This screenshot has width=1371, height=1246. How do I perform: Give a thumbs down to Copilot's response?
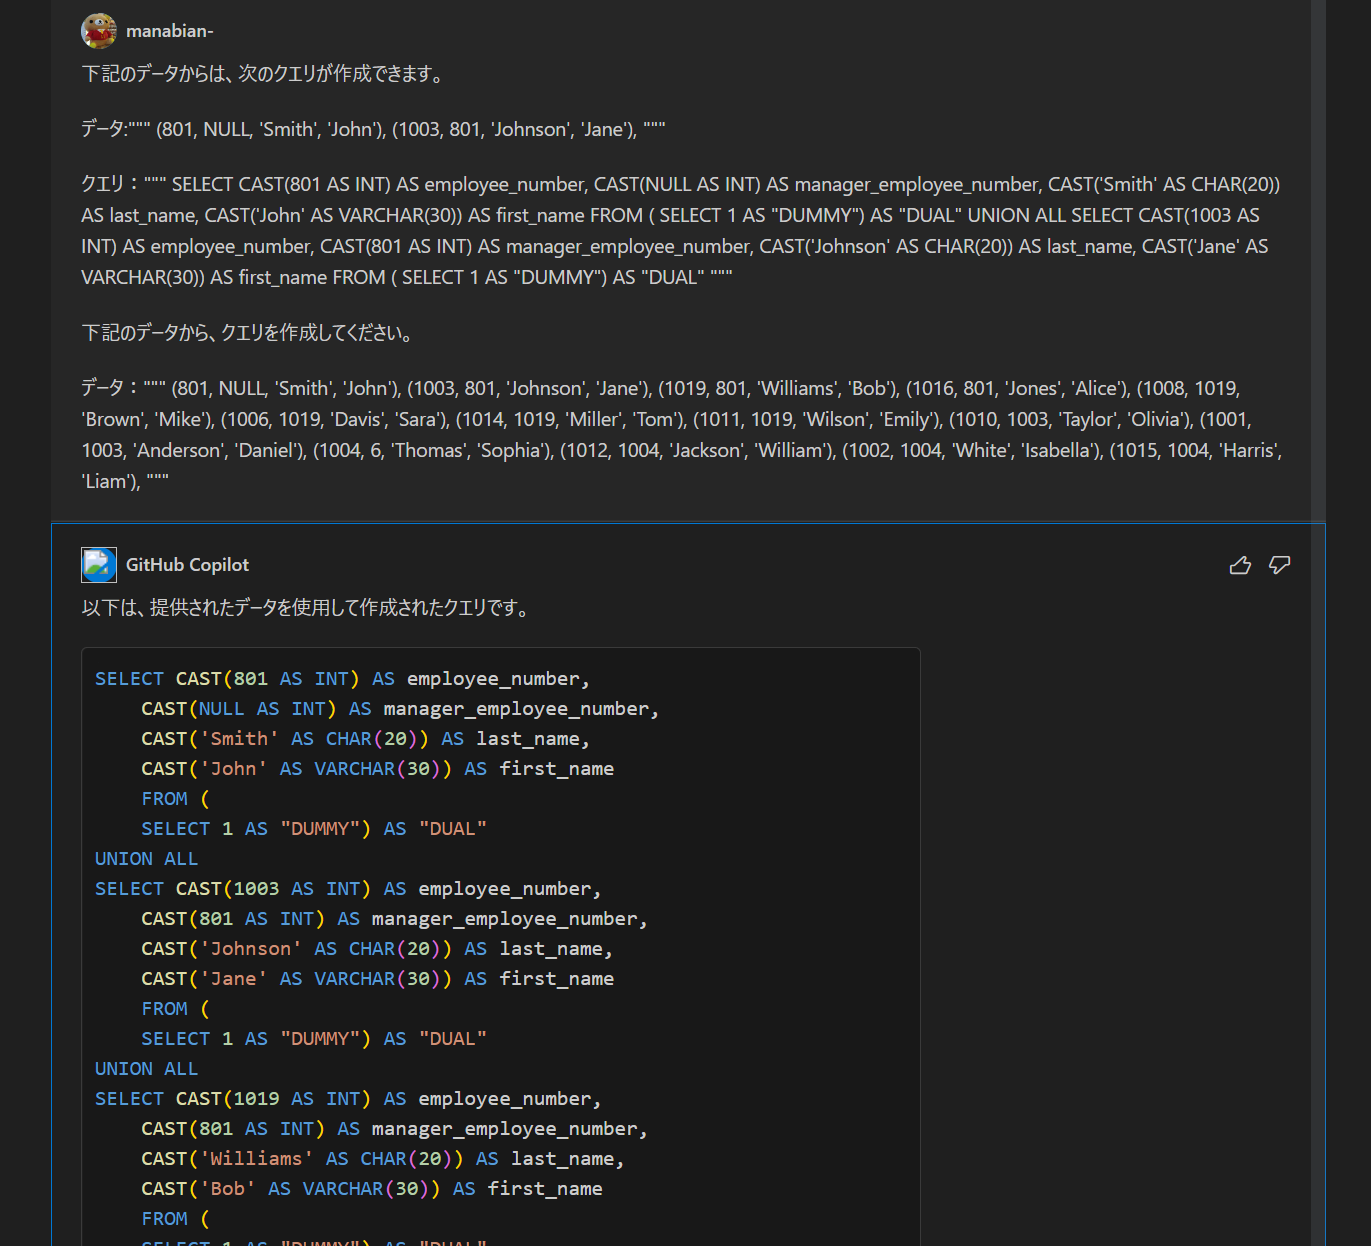1280,565
